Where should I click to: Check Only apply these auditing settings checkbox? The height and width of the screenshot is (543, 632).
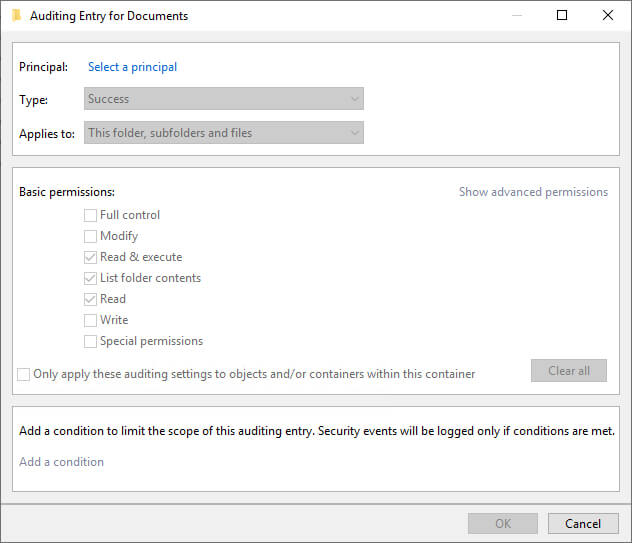(x=23, y=374)
